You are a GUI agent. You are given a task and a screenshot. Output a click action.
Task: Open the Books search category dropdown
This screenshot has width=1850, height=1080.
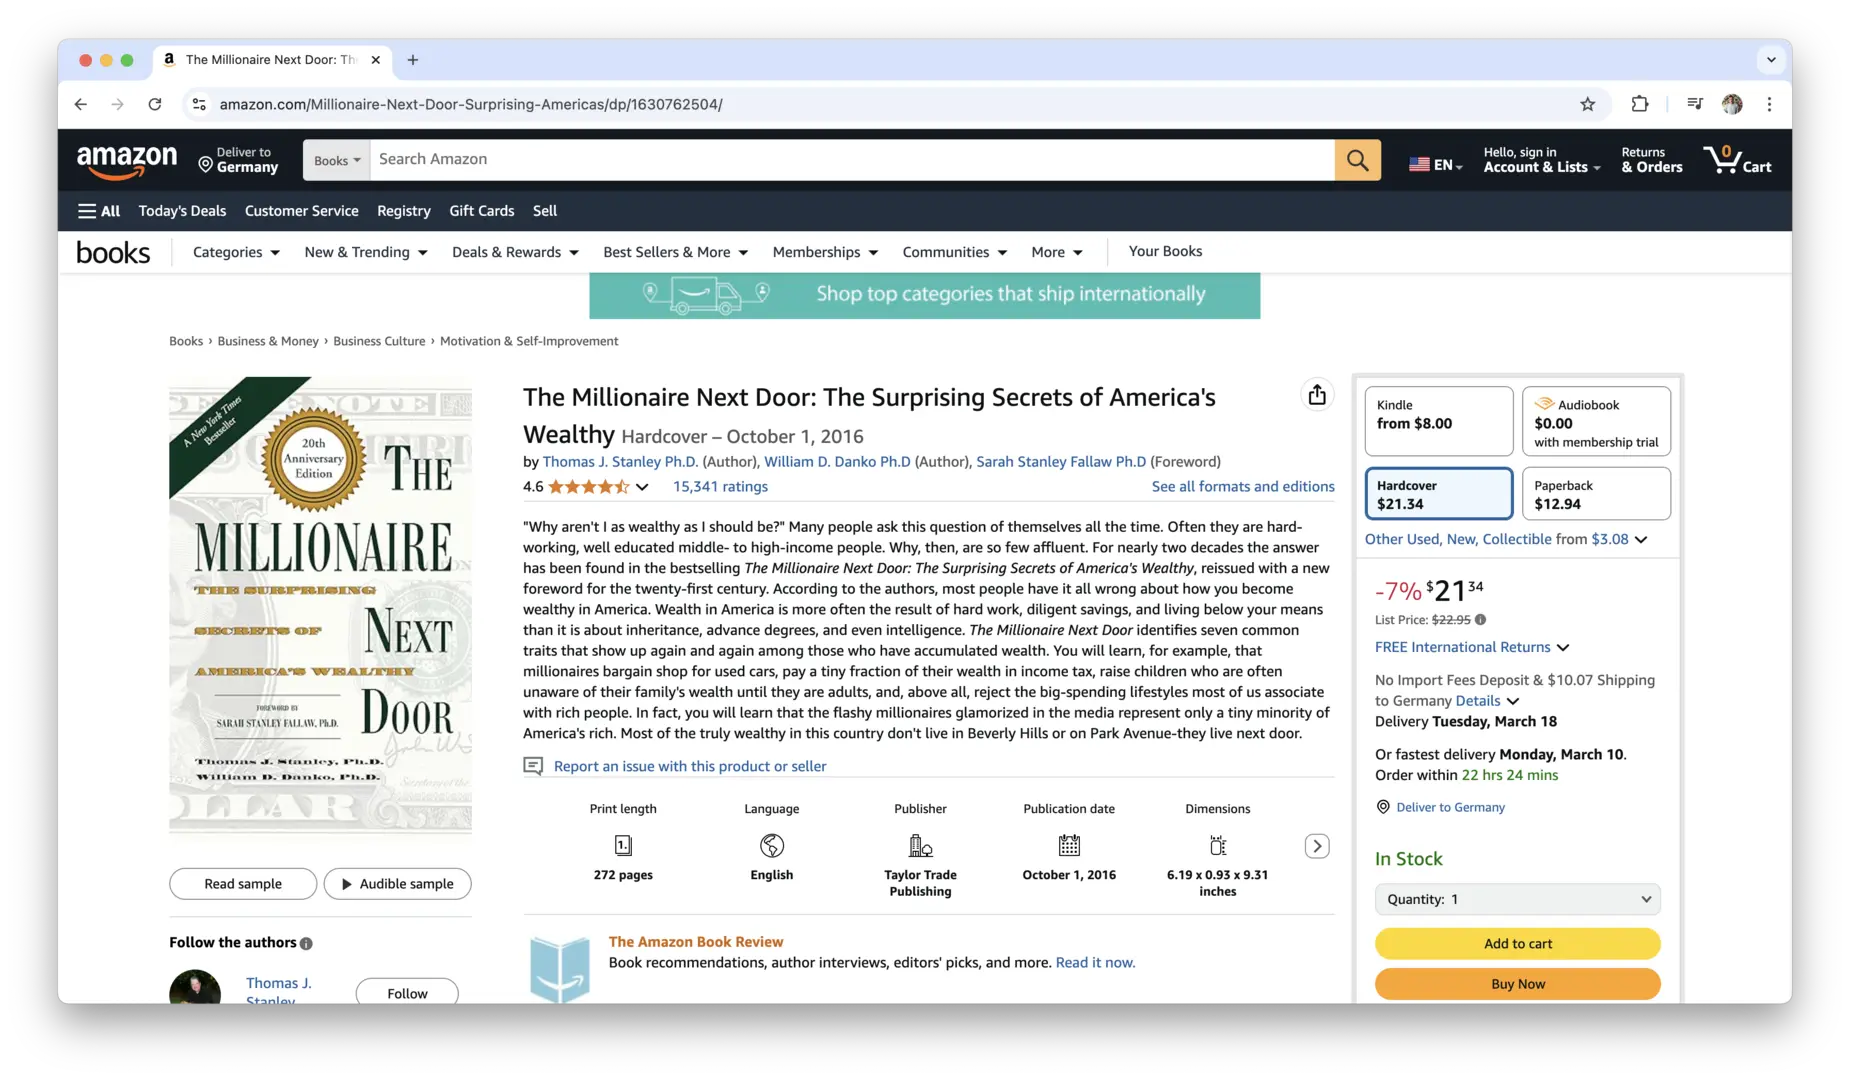pos(337,160)
